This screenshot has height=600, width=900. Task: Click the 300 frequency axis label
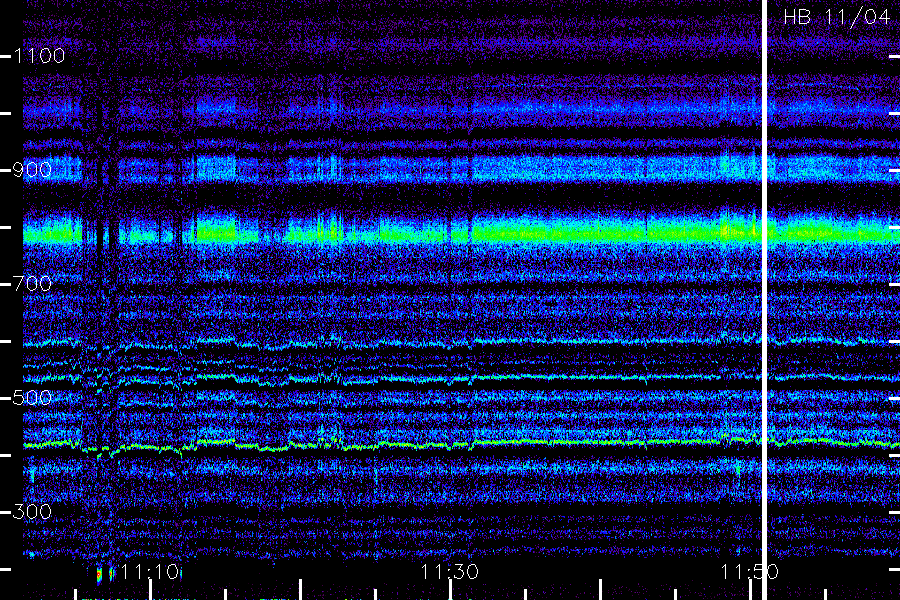[32, 512]
